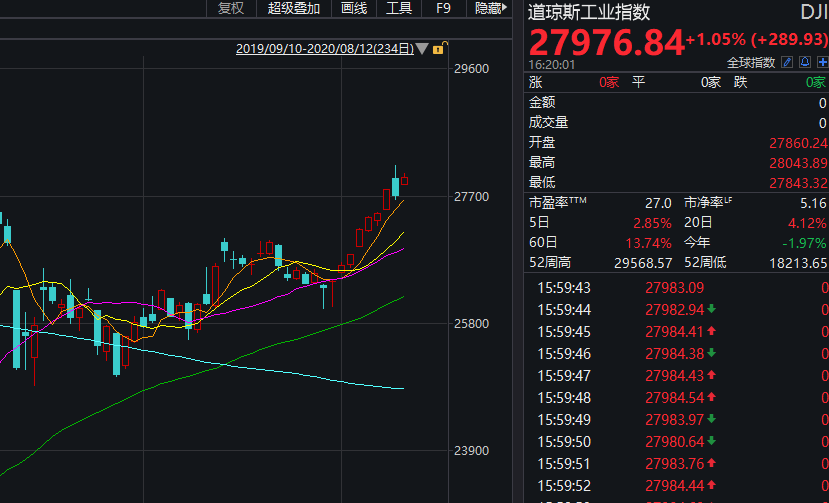Click the tick row at 15:59:48
Image resolution: width=829 pixels, height=503 pixels.
(x=677, y=398)
